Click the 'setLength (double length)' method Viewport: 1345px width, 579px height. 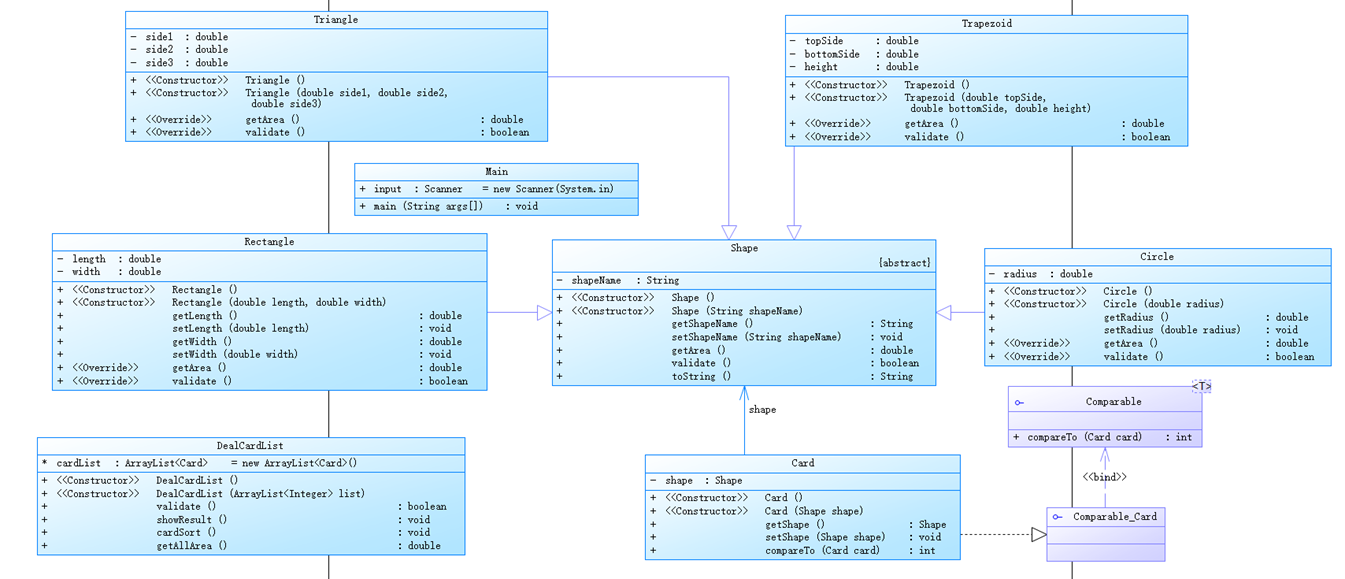click(254, 328)
